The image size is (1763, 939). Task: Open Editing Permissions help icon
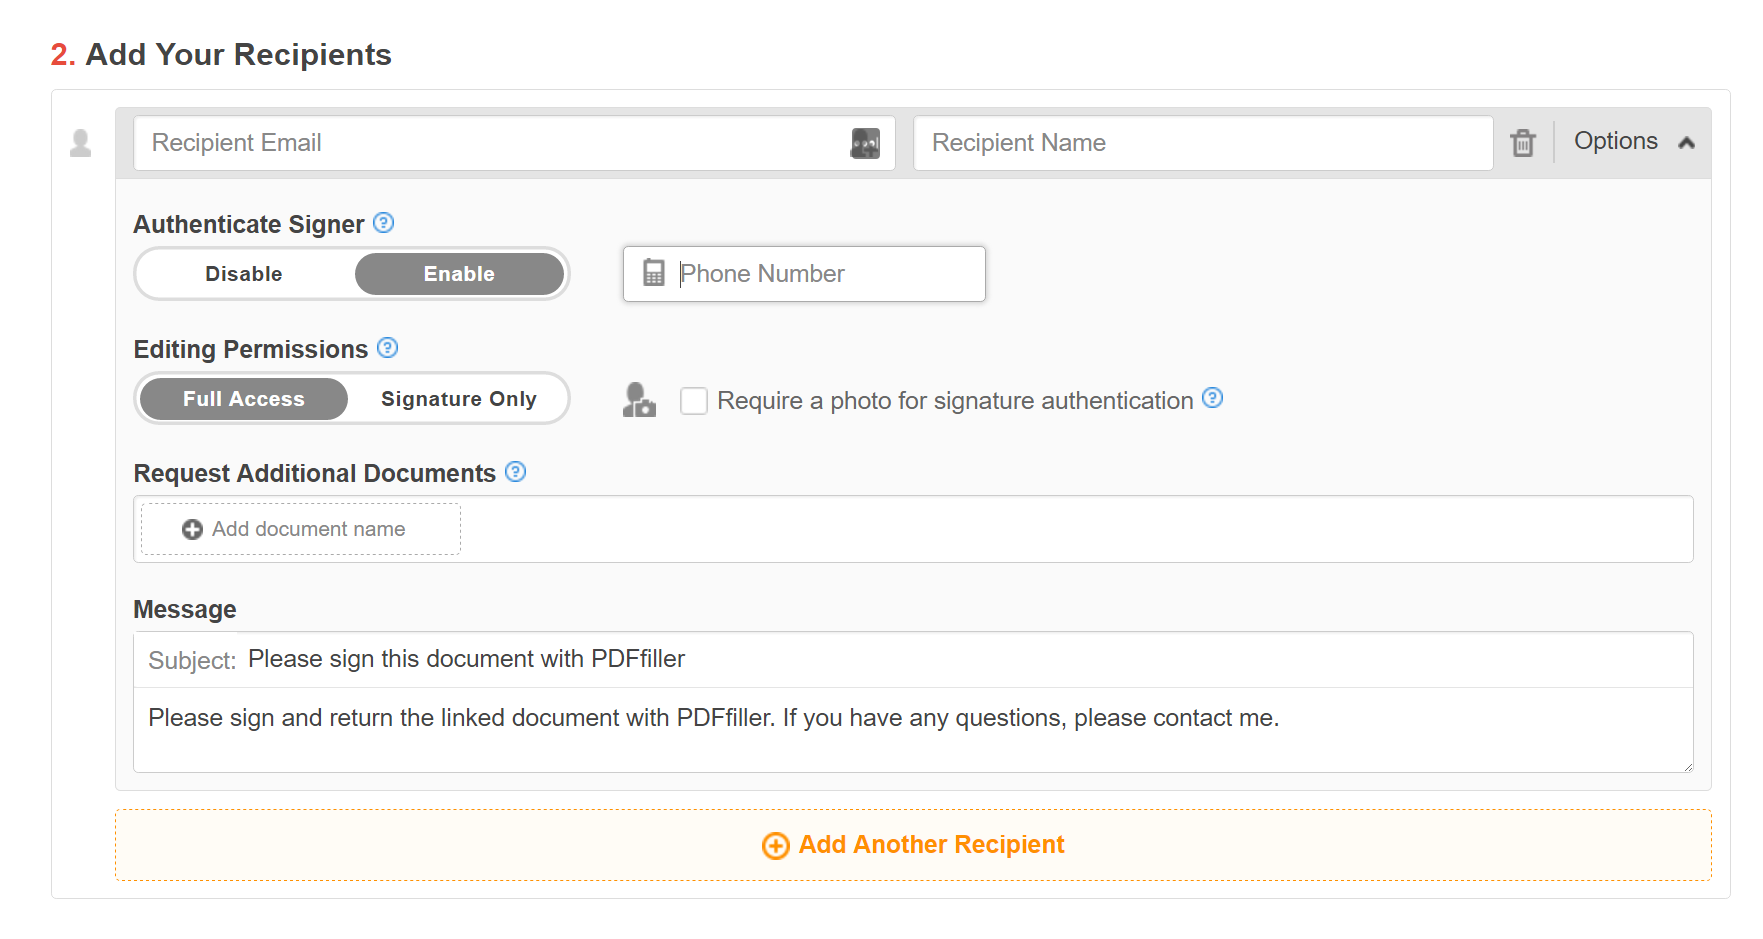pos(388,348)
